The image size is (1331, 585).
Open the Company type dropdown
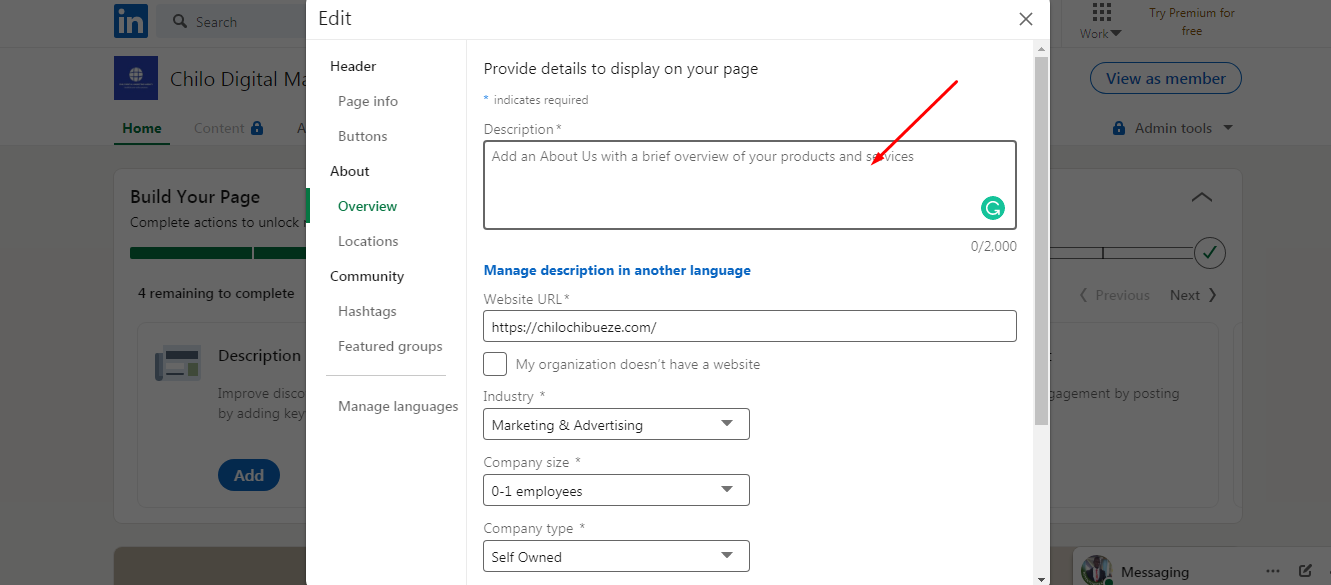(616, 557)
